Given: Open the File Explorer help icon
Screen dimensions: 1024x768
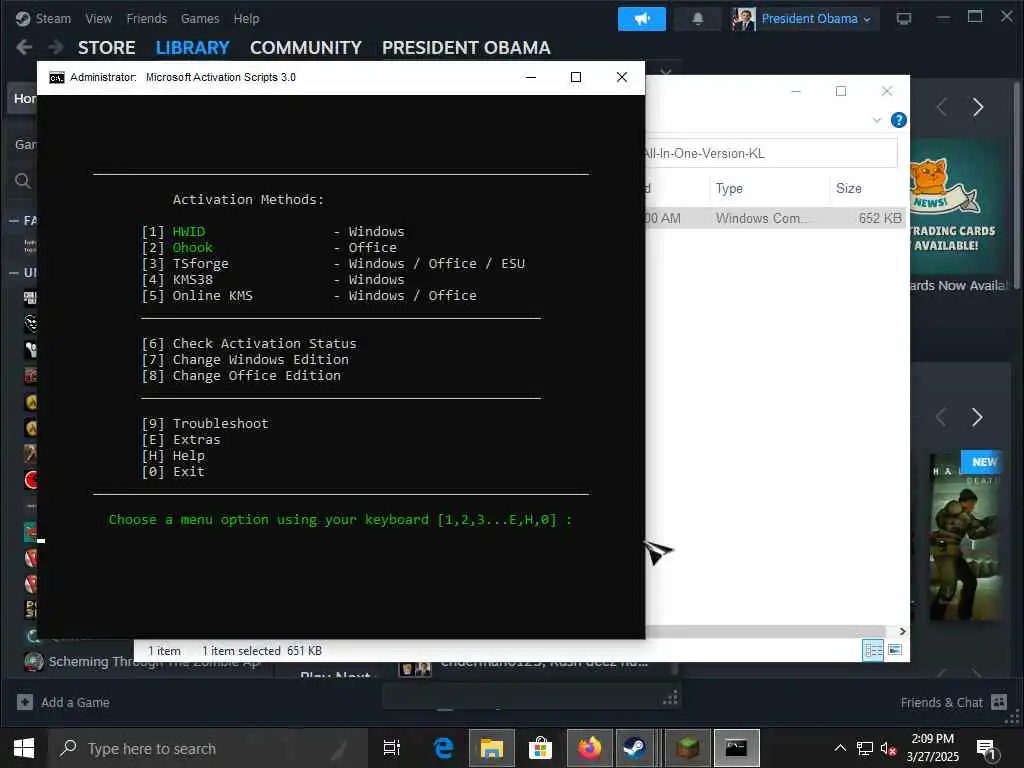Looking at the screenshot, I should point(899,120).
